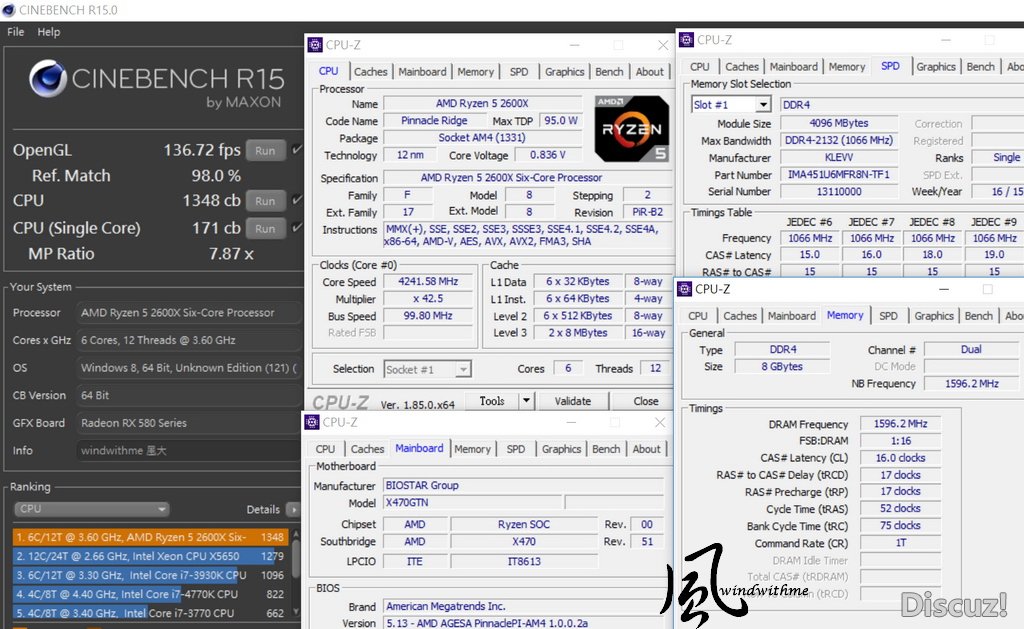The height and width of the screenshot is (629, 1024).
Task: Click the LPCIO chip value IT8613
Action: [524, 561]
